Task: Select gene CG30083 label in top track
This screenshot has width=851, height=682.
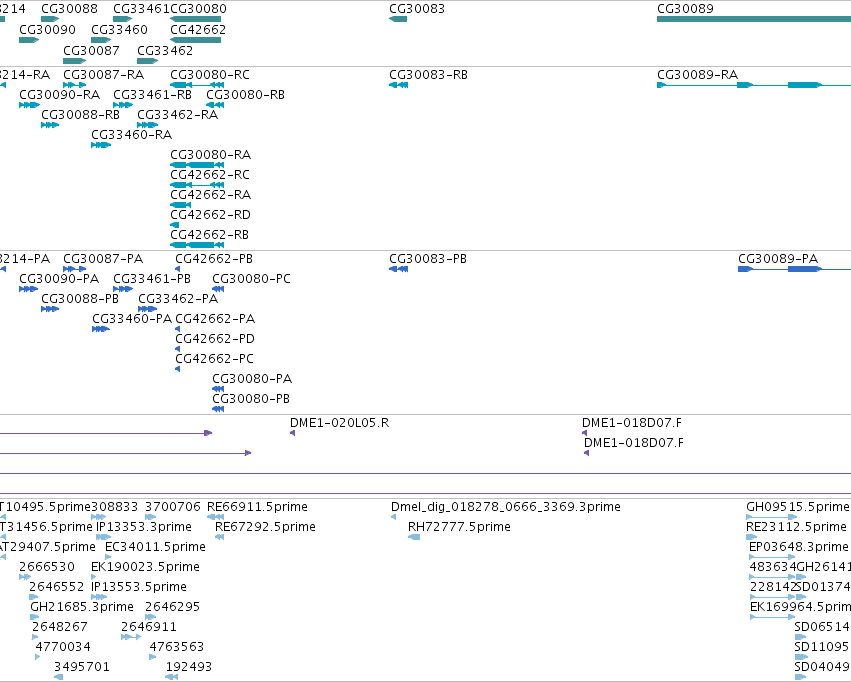Action: point(417,9)
